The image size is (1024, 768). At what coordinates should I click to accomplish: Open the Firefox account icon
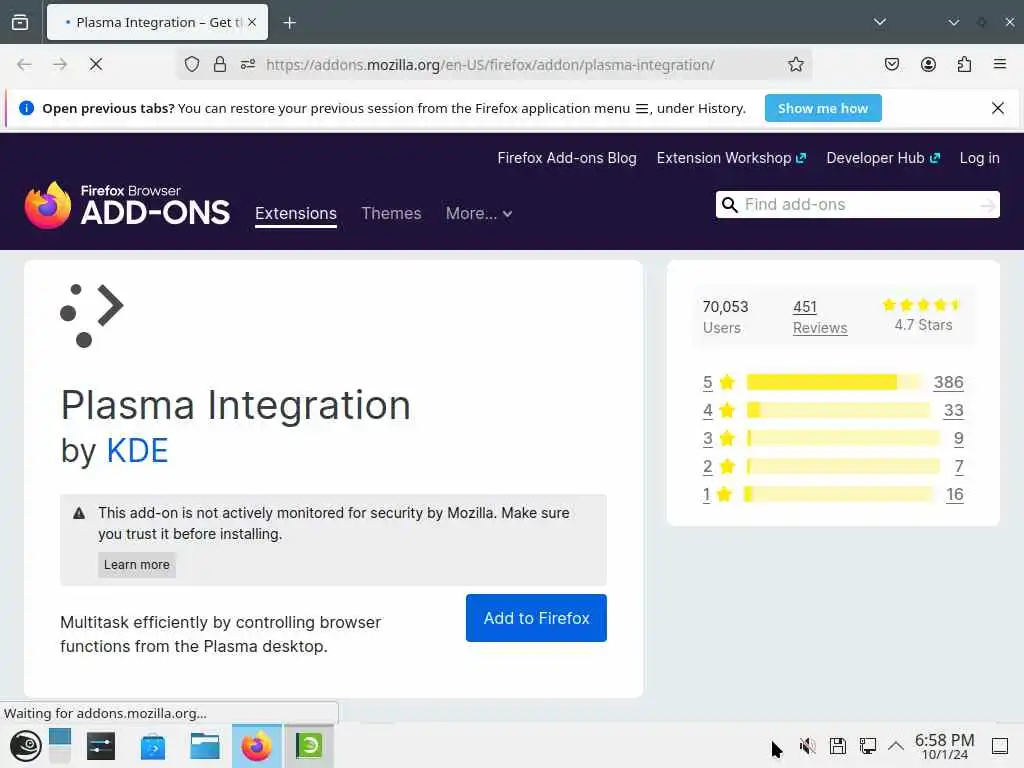tap(928, 64)
